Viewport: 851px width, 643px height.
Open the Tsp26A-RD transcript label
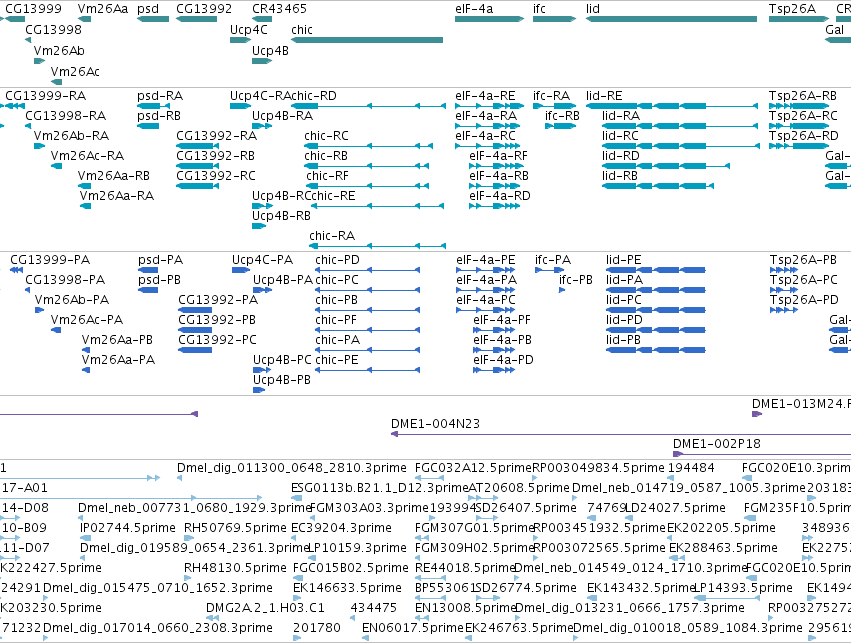[804, 136]
